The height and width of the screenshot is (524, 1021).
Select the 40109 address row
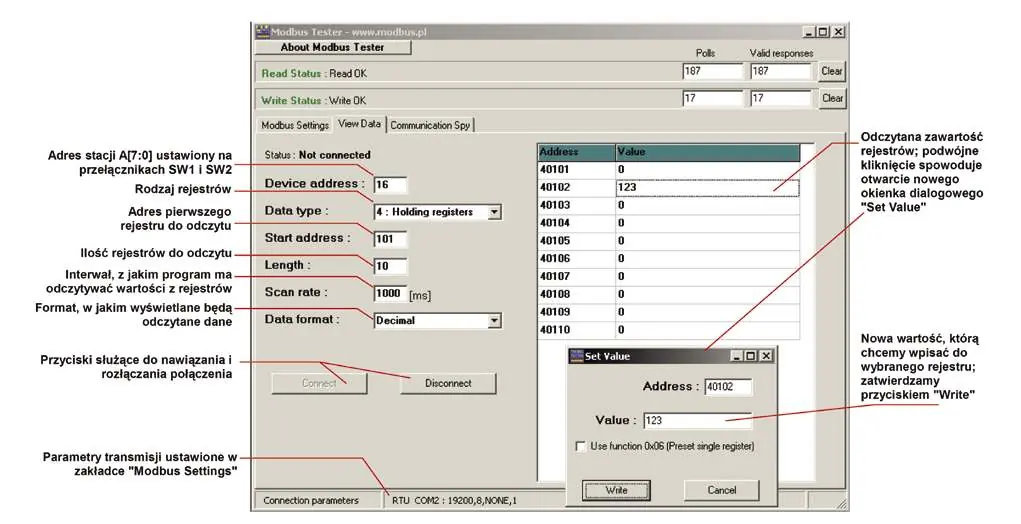576,312
